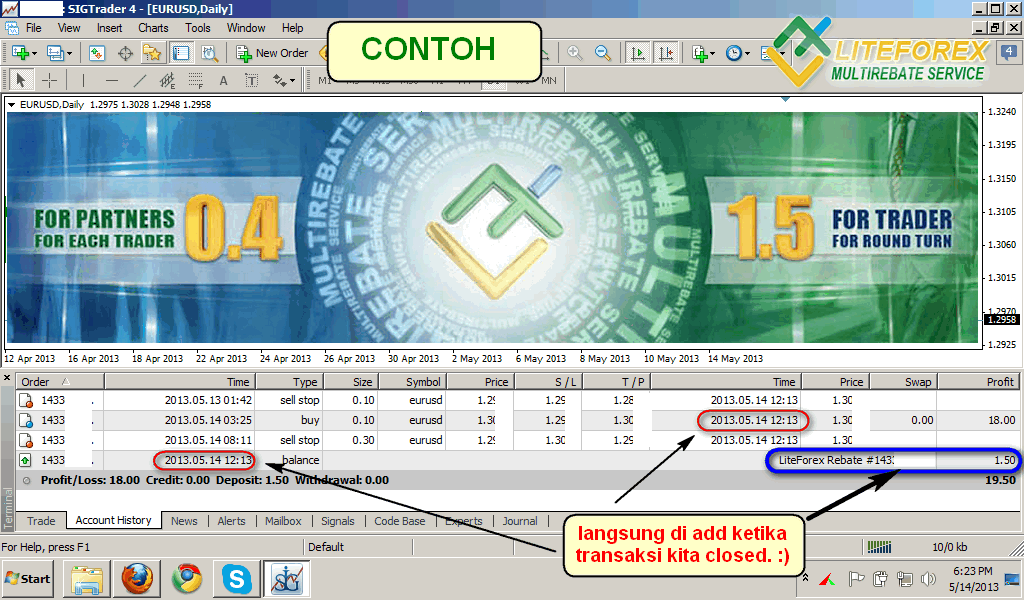Open the Profiles toolbar icon
The width and height of the screenshot is (1024, 600).
(x=55, y=53)
